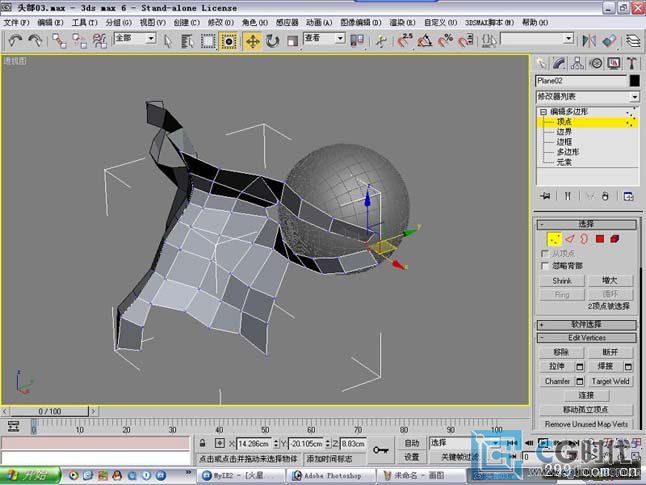Open the 文件(F) menu
The width and height of the screenshot is (646, 485).
(16, 23)
